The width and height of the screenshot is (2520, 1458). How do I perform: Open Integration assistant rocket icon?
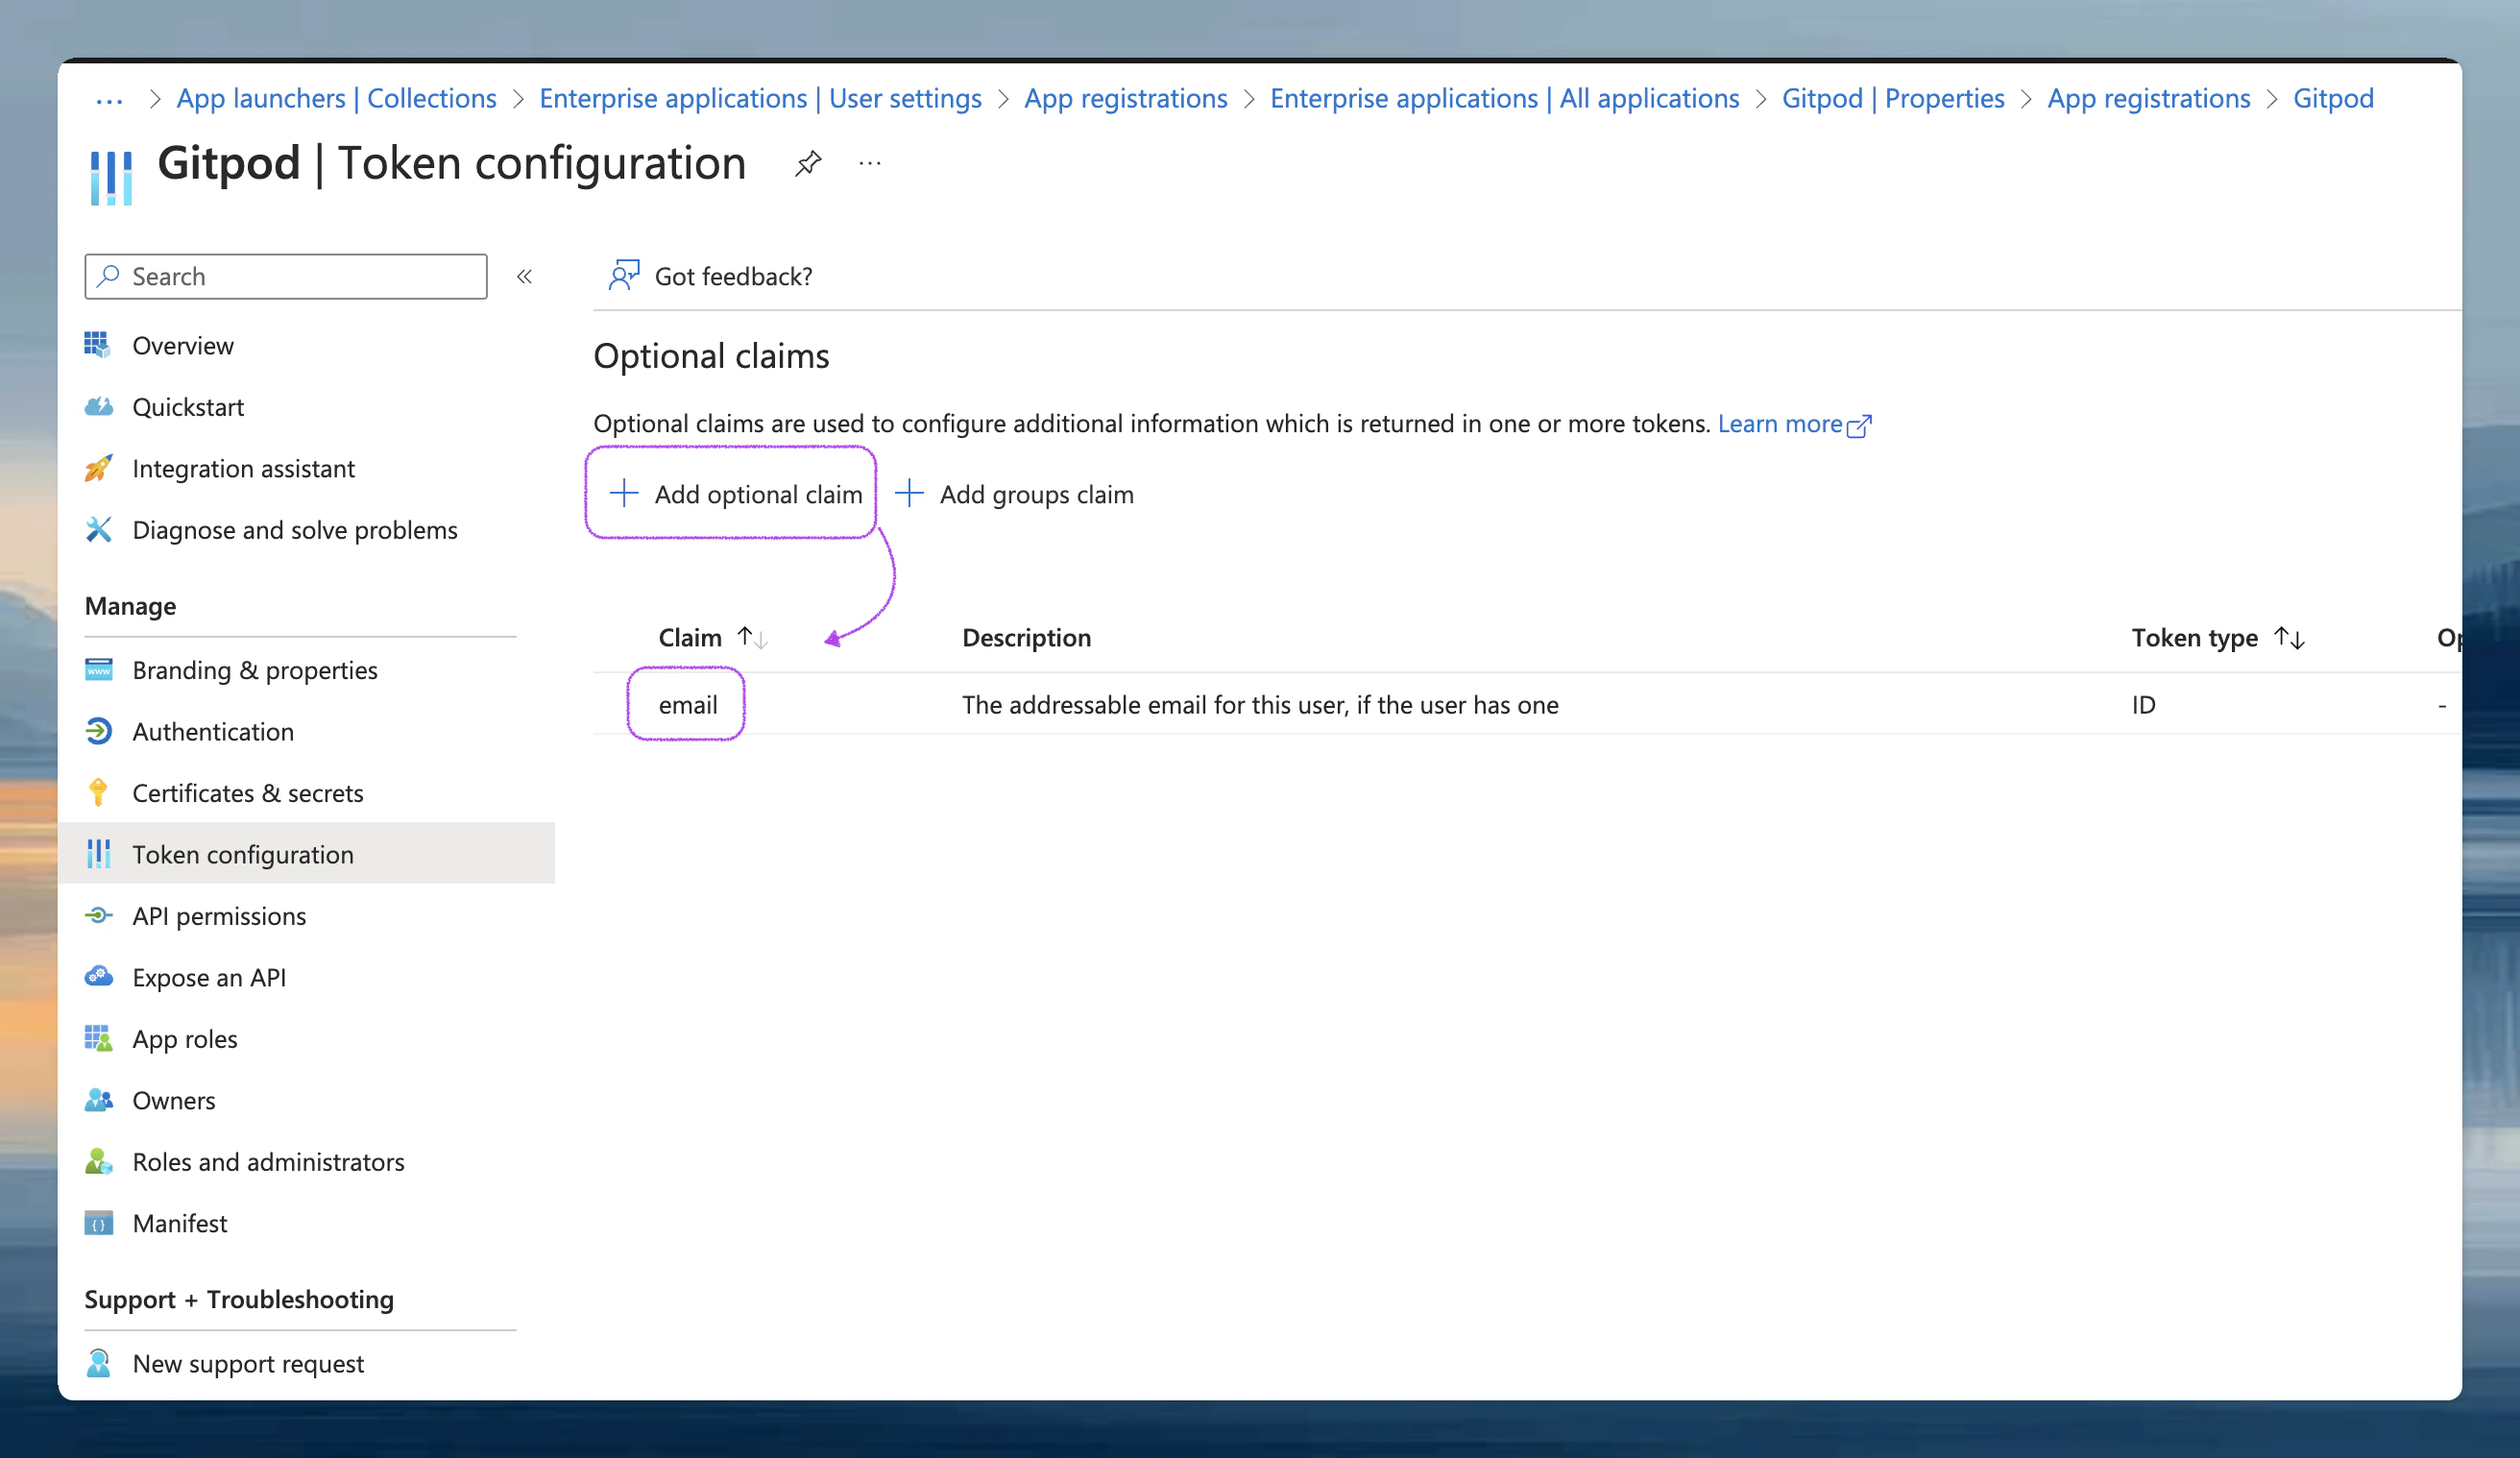pyautogui.click(x=98, y=469)
